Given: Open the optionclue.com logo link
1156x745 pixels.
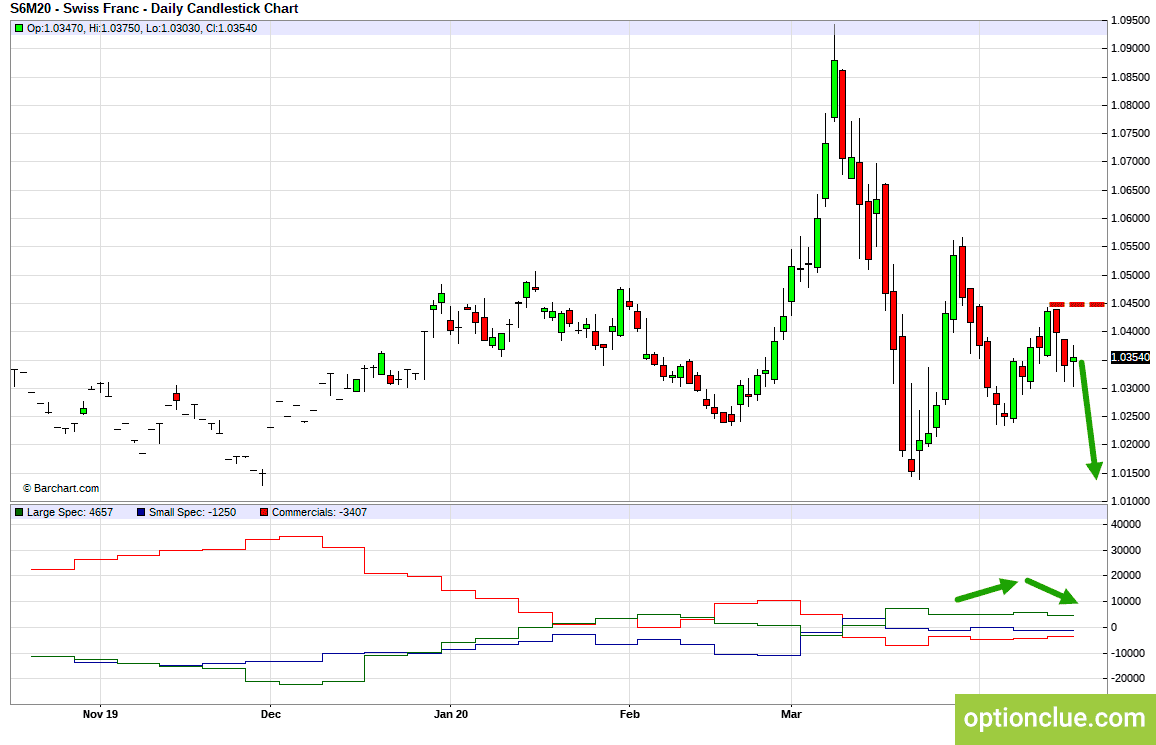Looking at the screenshot, I should (x=1054, y=718).
